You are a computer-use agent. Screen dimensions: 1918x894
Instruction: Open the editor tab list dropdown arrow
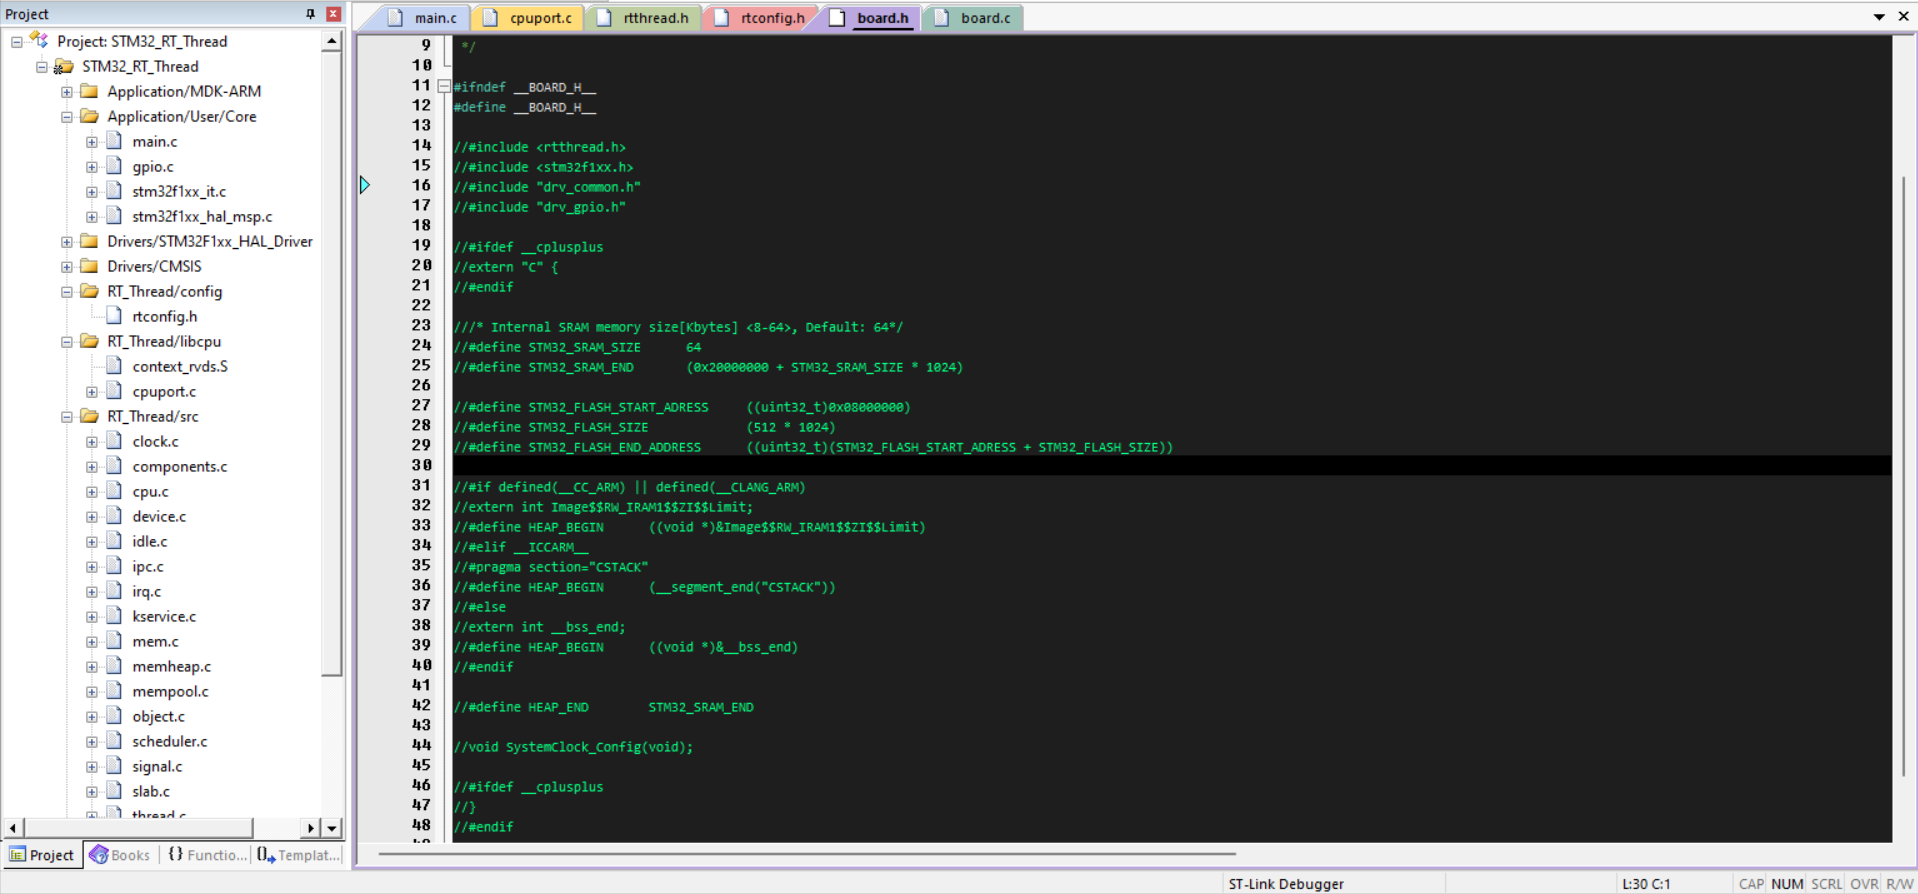(x=1879, y=17)
